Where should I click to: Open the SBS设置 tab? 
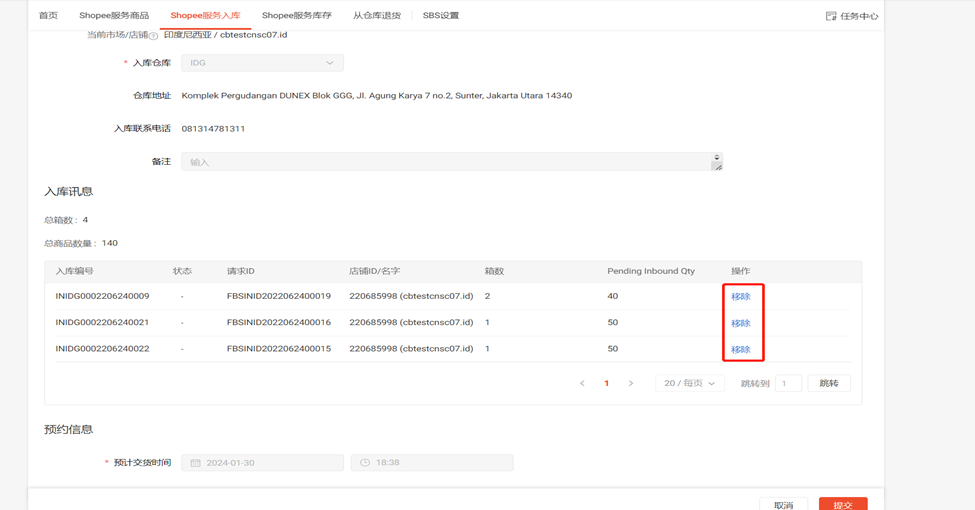tap(440, 16)
